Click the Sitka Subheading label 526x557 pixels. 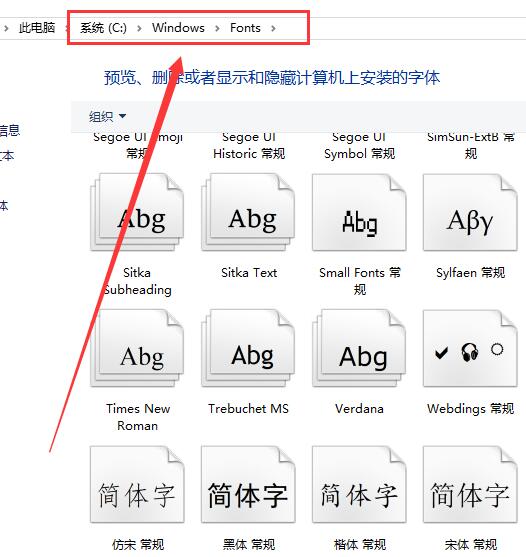click(x=137, y=281)
